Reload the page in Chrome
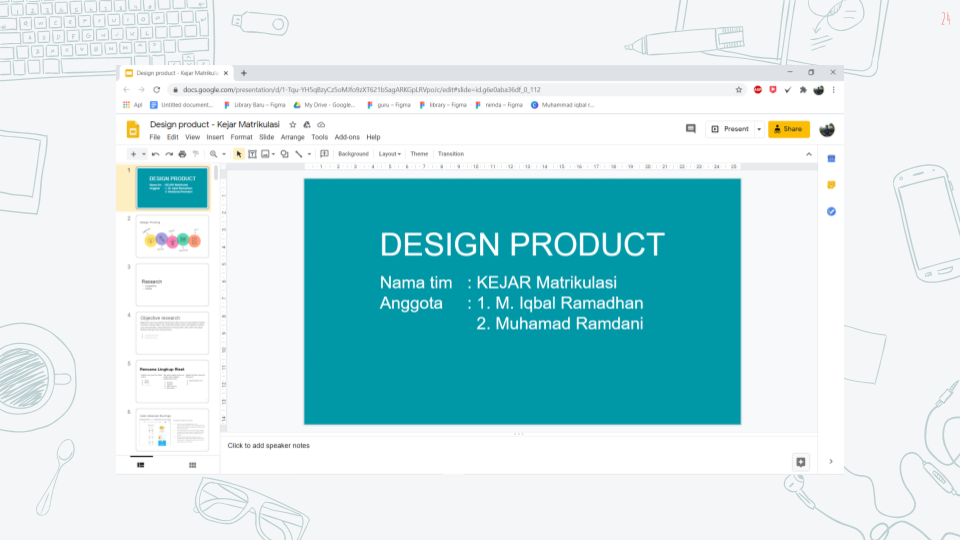Viewport: 960px width, 540px height. 157,89
